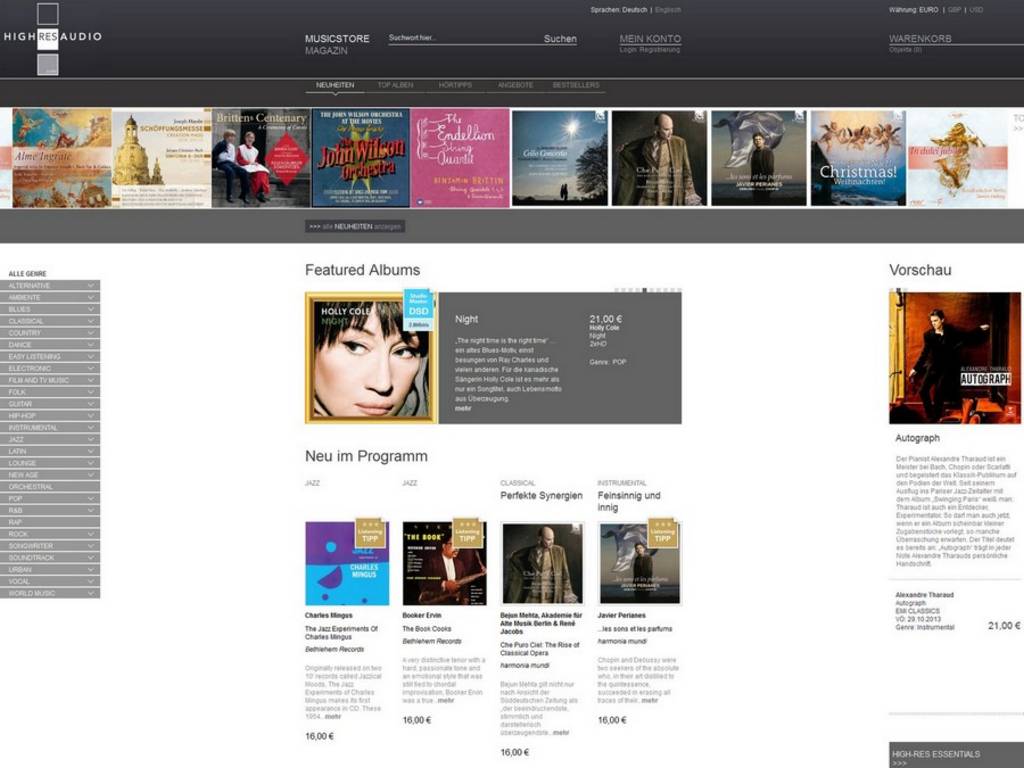Open the WARENKORB shopping cart
1024x768 pixels.
(920, 39)
